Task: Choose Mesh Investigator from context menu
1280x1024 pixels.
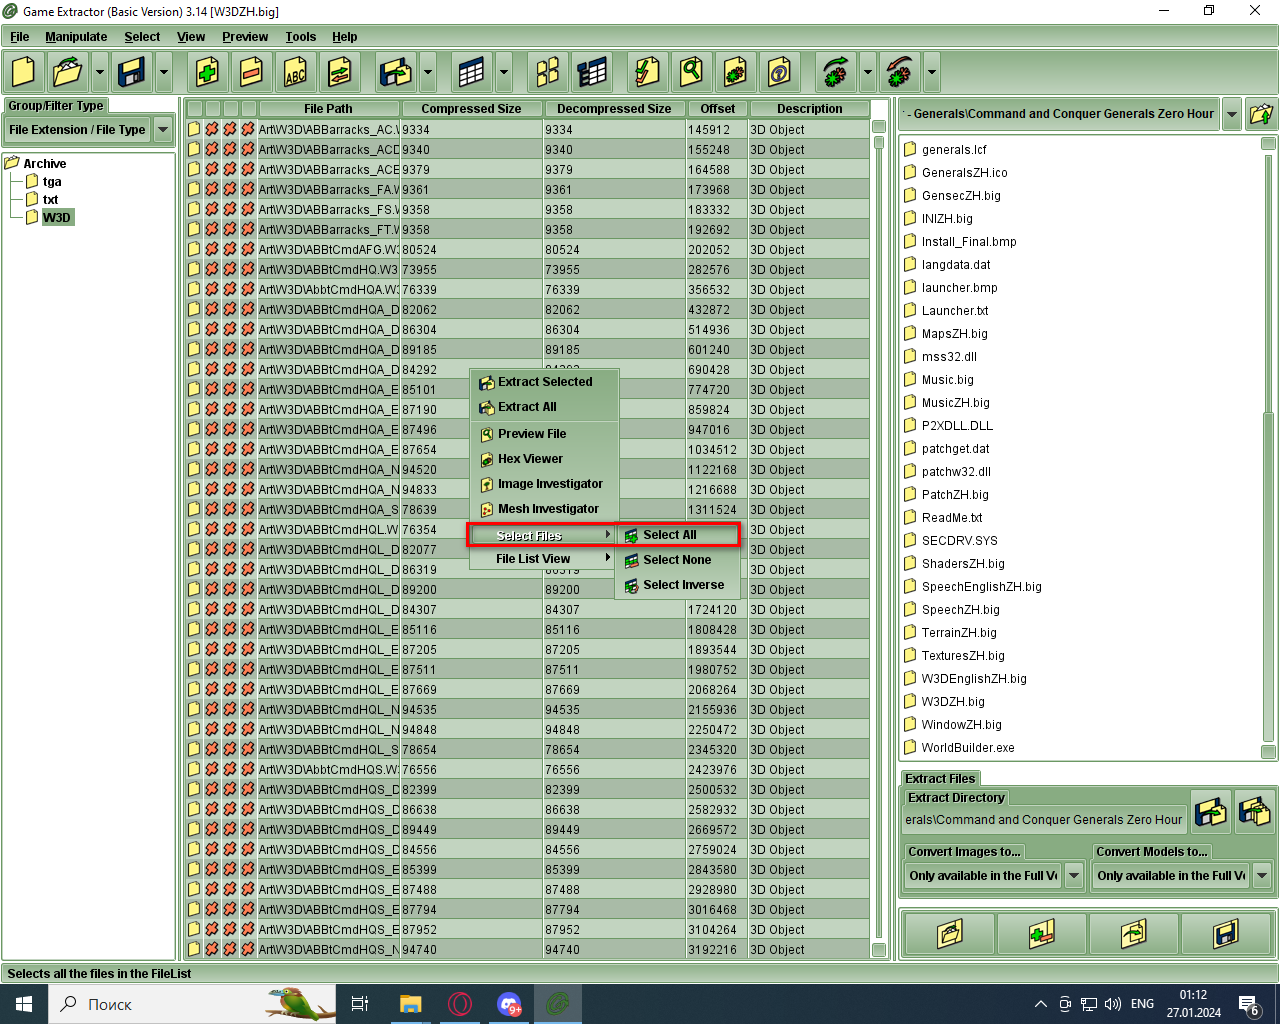Action: point(544,509)
